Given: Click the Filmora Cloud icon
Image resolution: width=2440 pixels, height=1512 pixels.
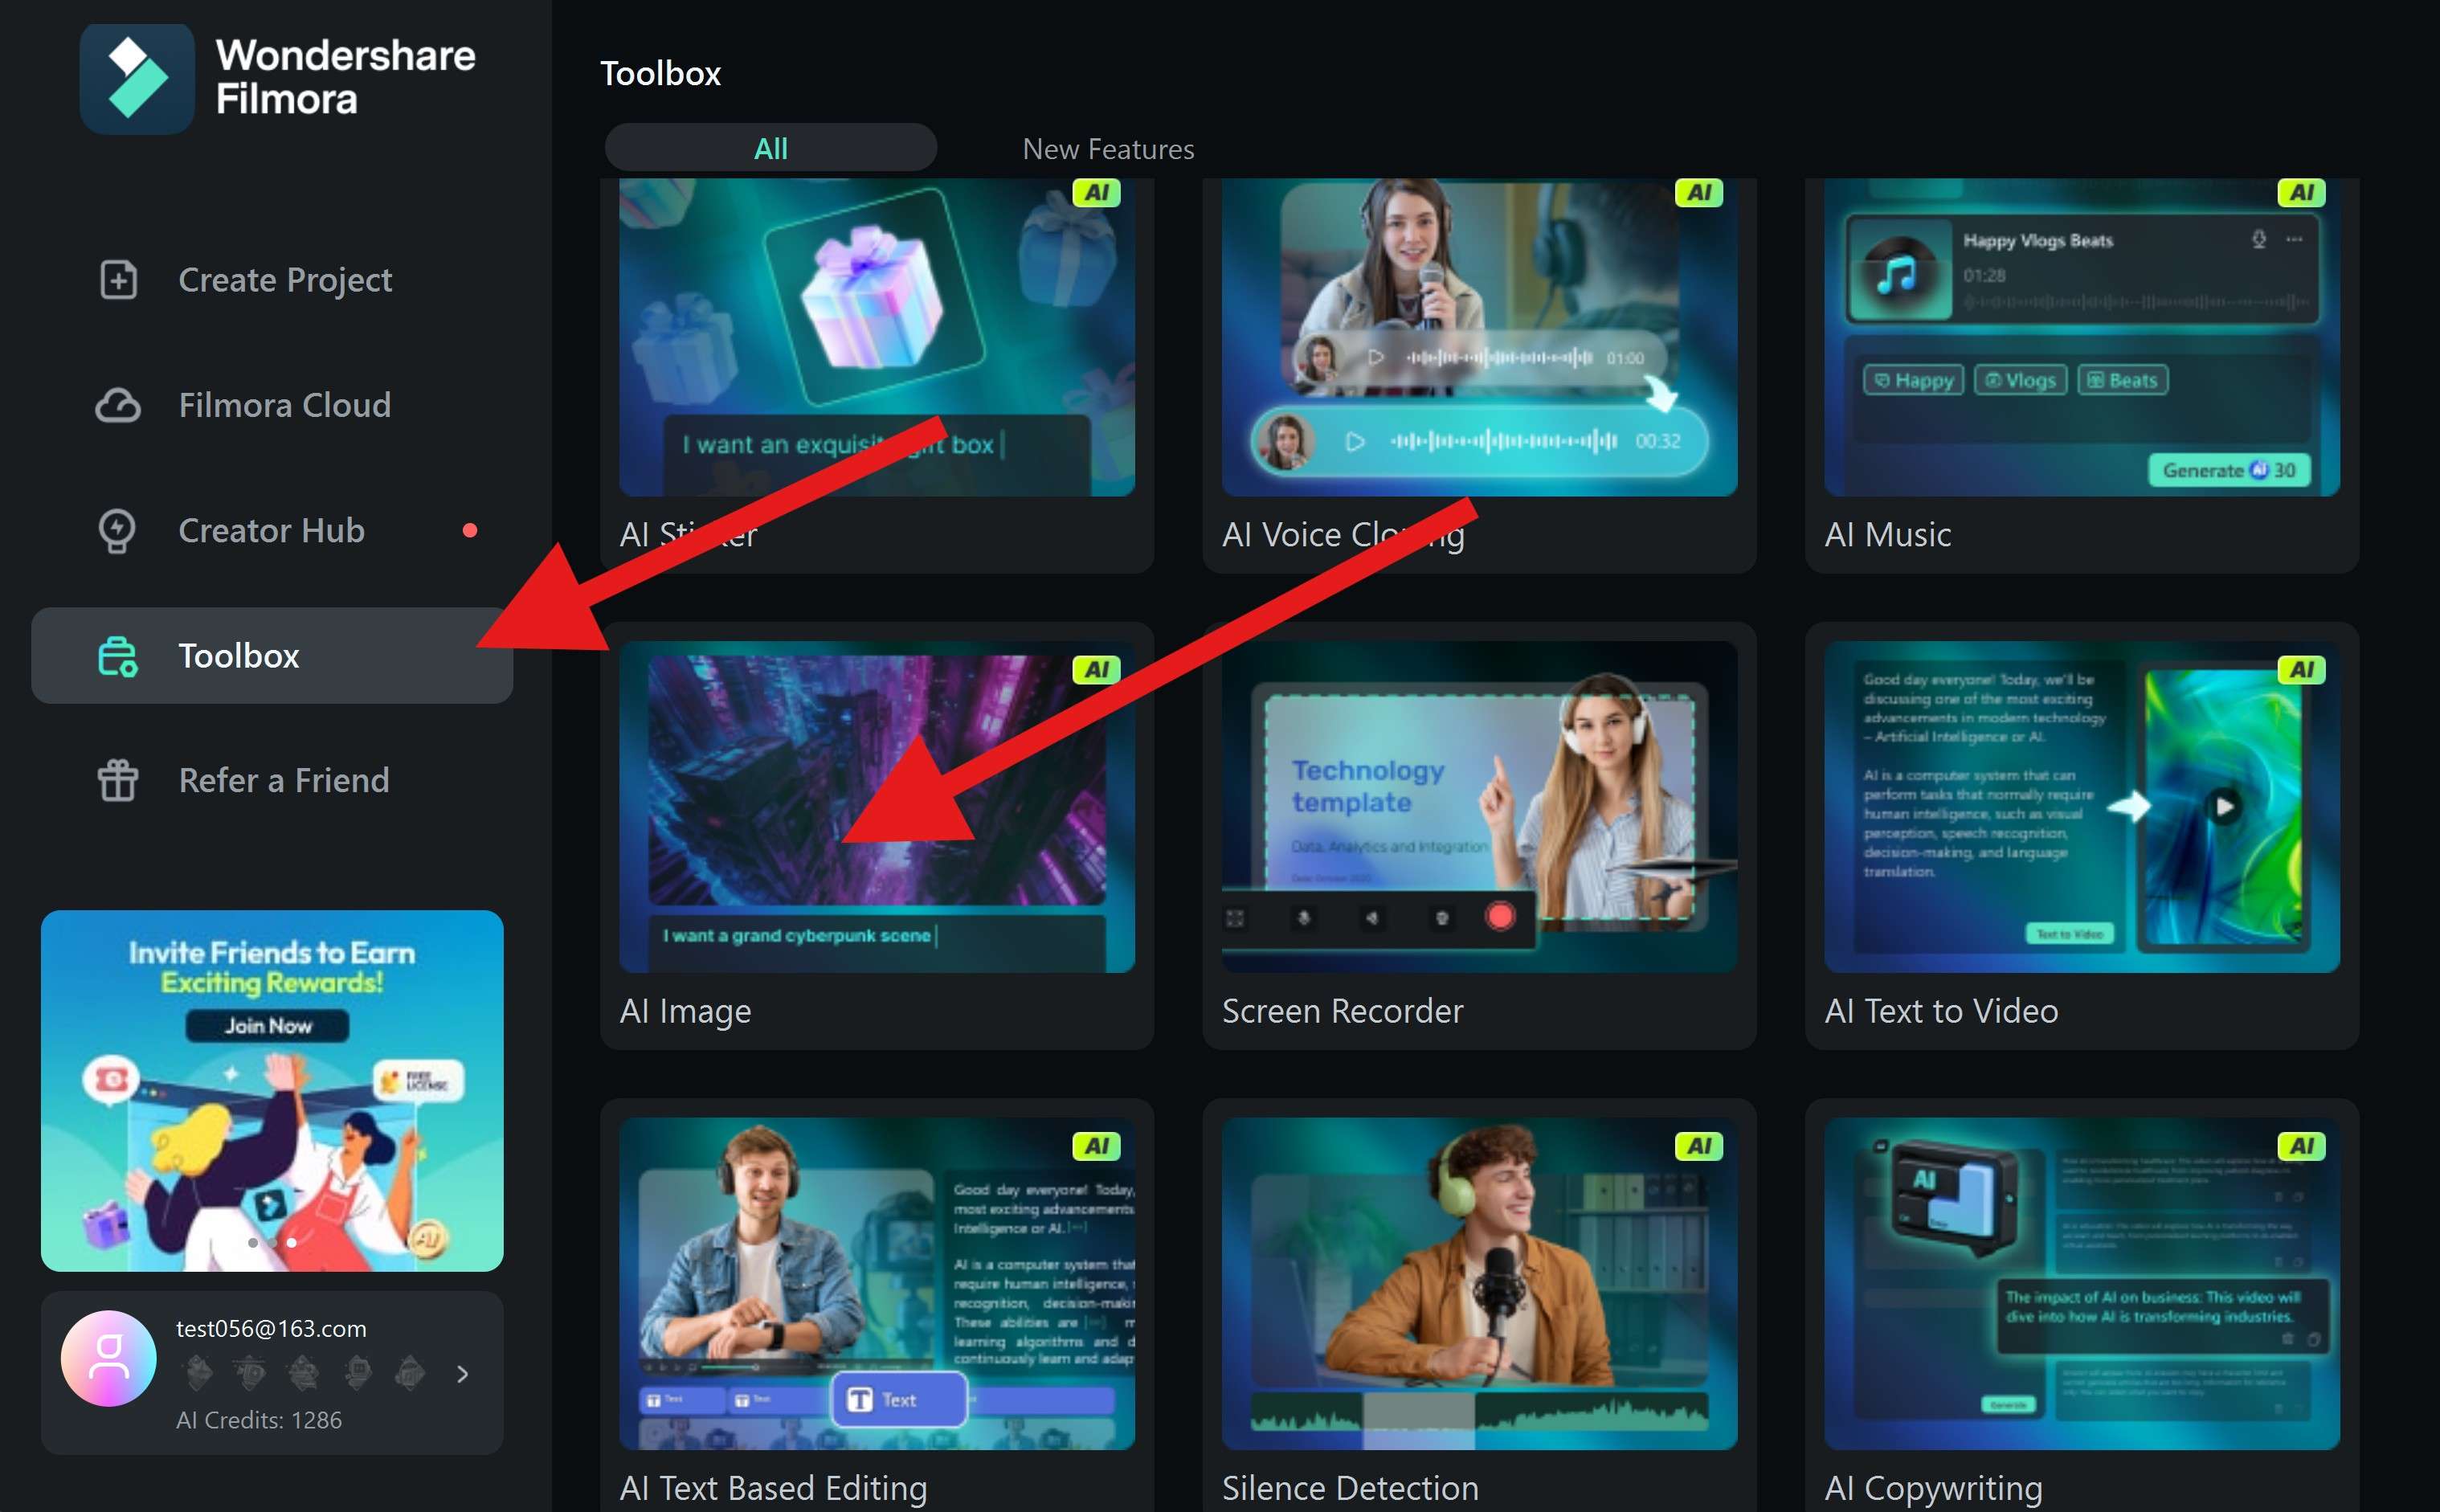Looking at the screenshot, I should (x=118, y=405).
